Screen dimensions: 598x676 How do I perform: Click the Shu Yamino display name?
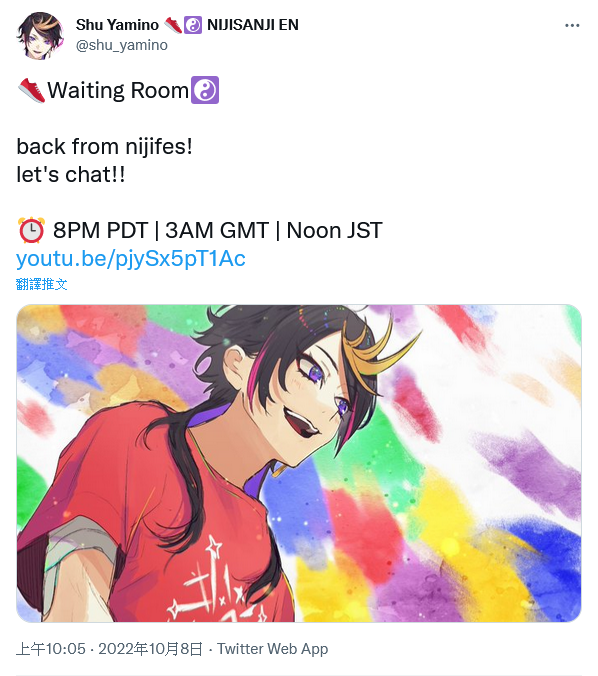pyautogui.click(x=117, y=25)
